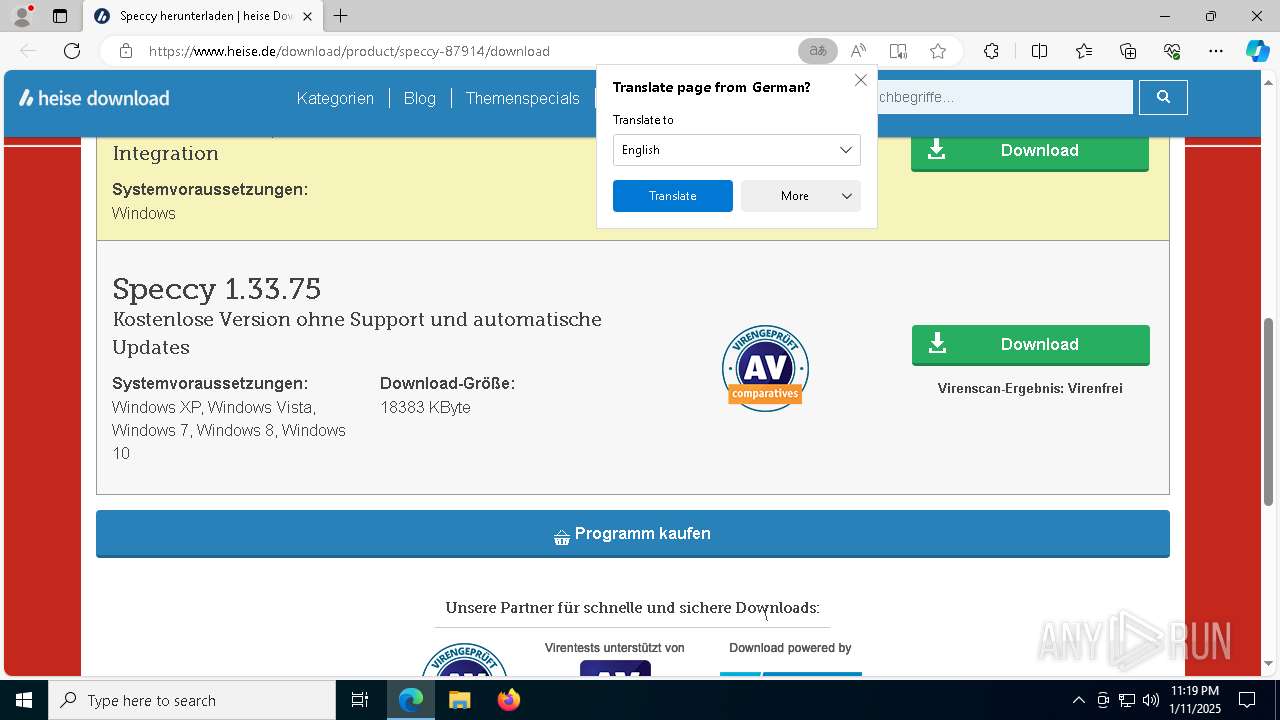Screen dimensions: 1280x720
Task: Open the browser profile icon
Action: pyautogui.click(x=21, y=16)
